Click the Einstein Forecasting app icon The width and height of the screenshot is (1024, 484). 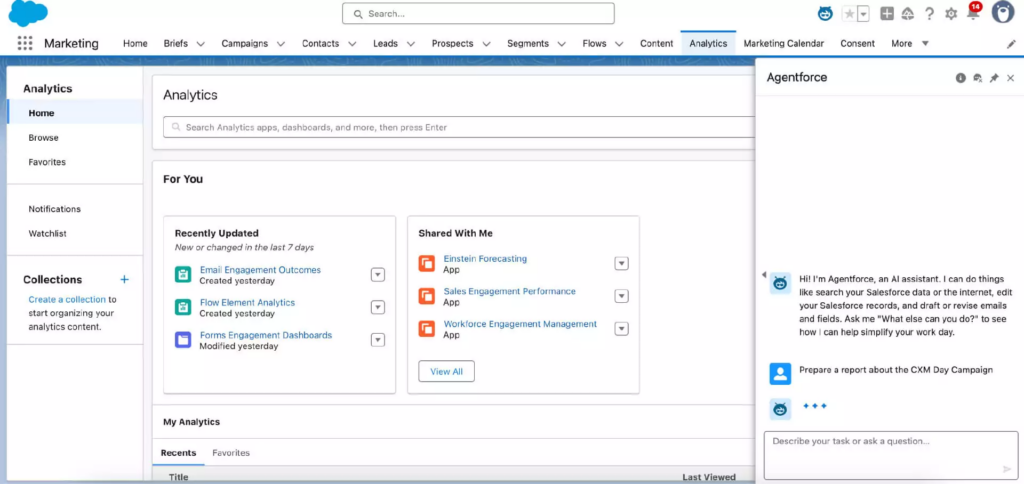(426, 263)
